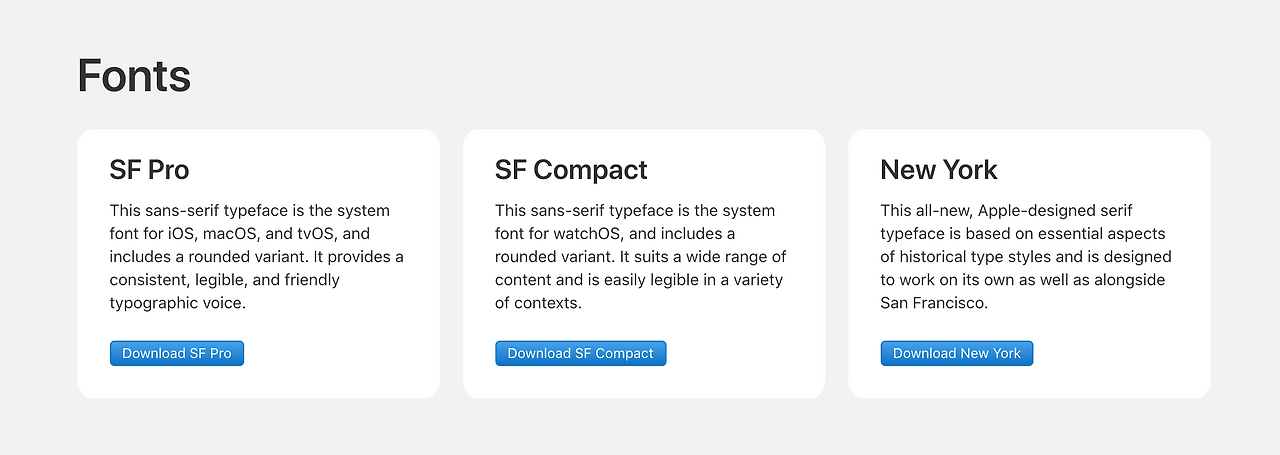Image resolution: width=1280 pixels, height=455 pixels.
Task: Click the SF Pro description paragraph
Action: coord(256,256)
